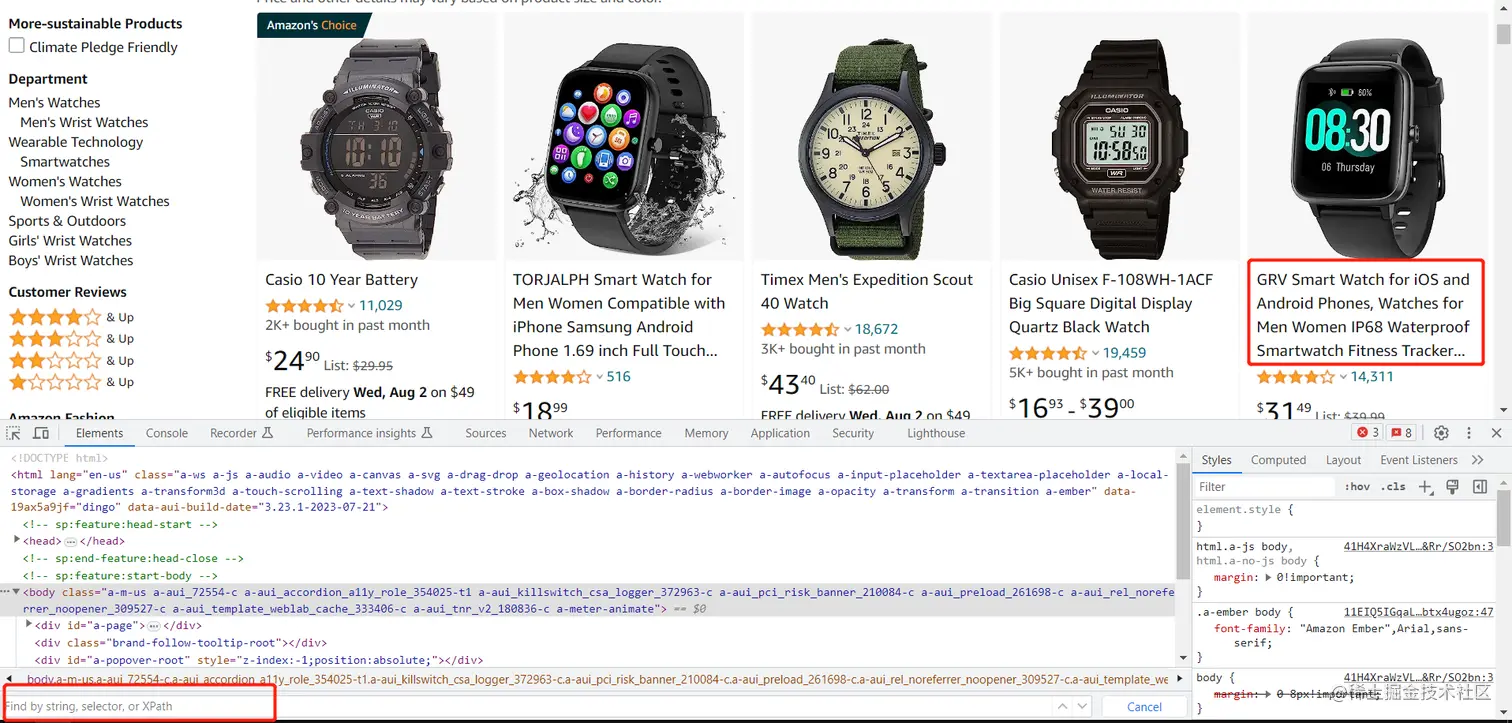Activate the inspect element picker icon
Screen dimensions: 1512x723
pyautogui.click(x=14, y=433)
